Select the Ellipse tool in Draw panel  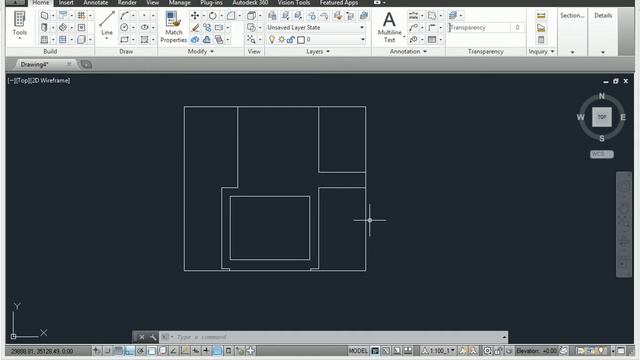pos(144,27)
